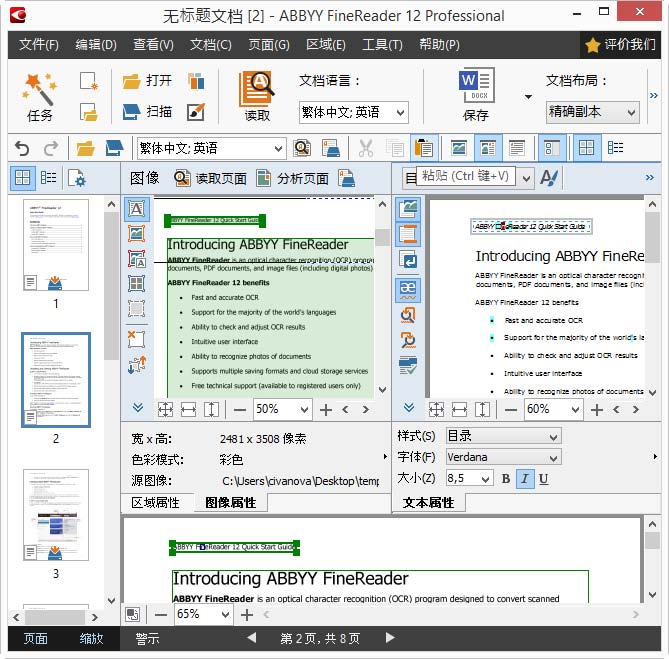Click the text pane ligature æ tool
This screenshot has width=669, height=659.
tap(408, 290)
